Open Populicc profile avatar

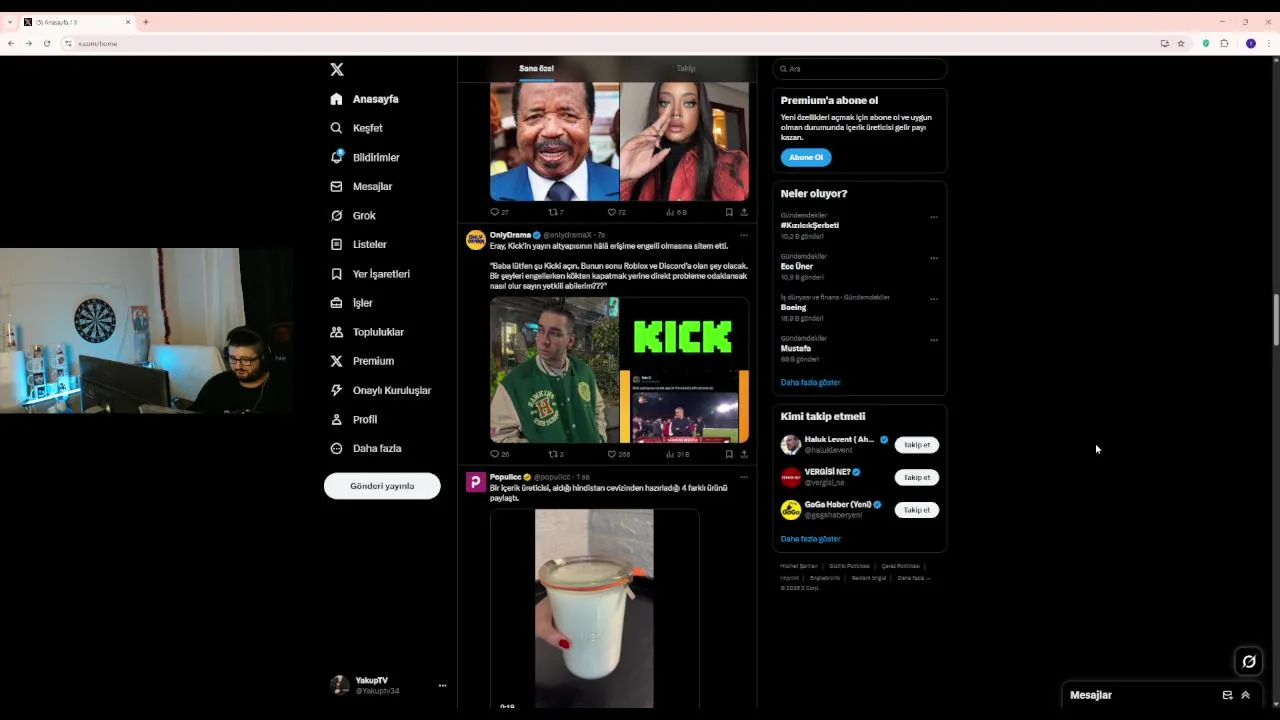476,482
